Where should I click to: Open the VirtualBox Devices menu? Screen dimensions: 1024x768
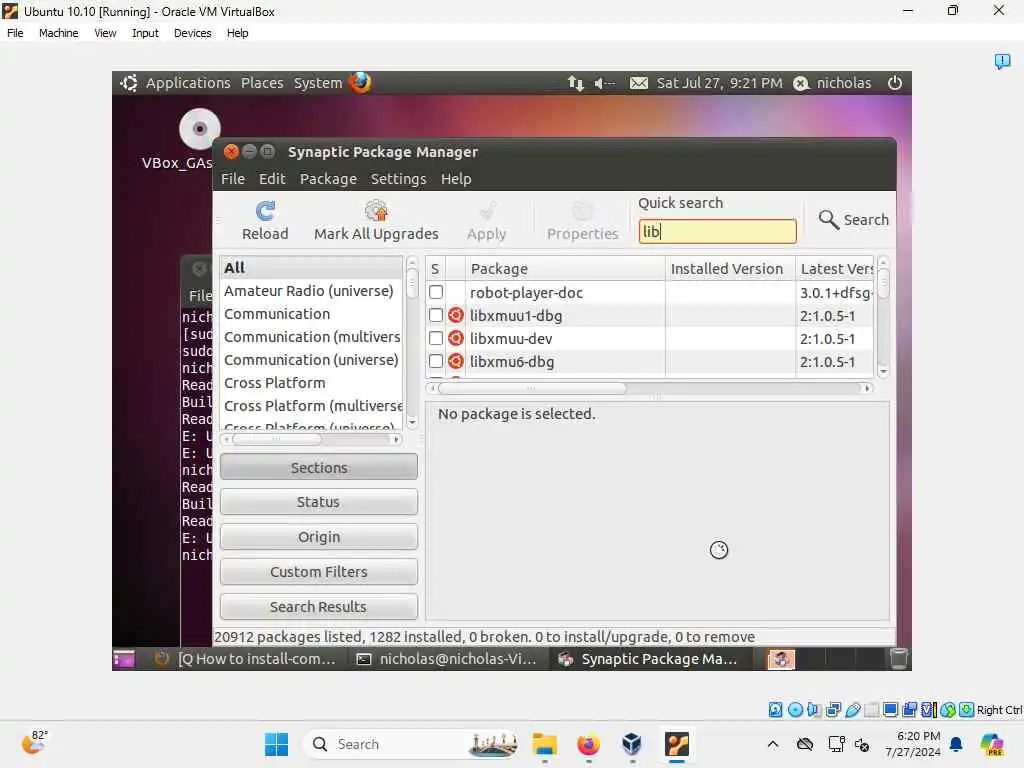[193, 33]
